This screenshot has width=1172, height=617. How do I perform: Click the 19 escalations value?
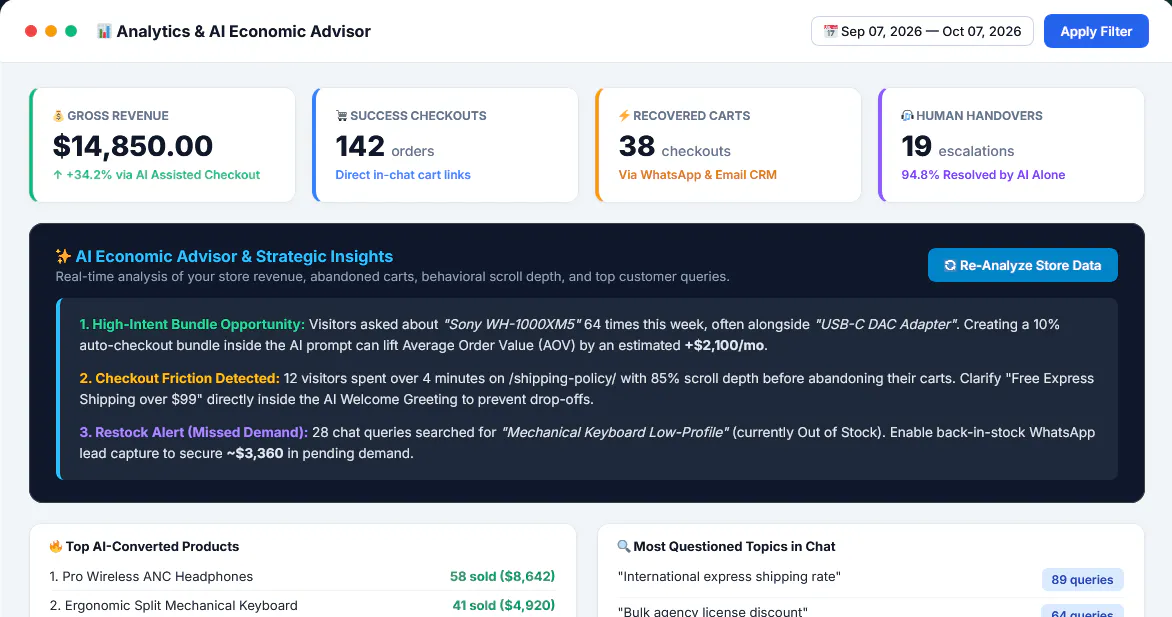click(957, 147)
